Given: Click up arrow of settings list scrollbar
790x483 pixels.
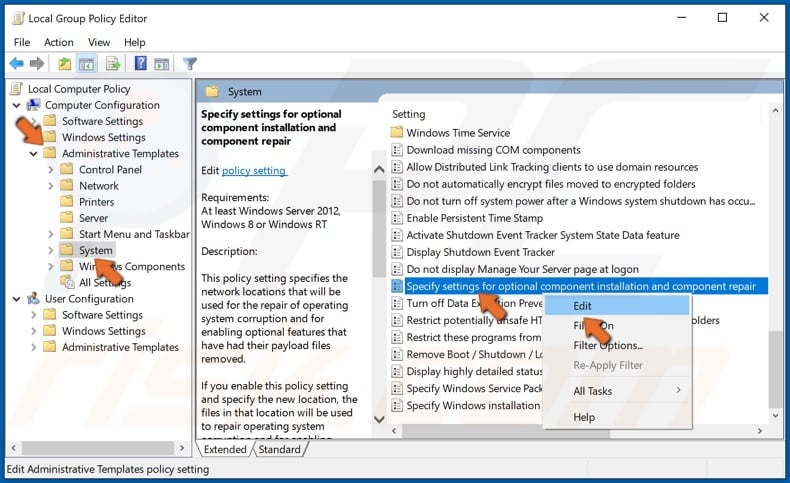Looking at the screenshot, I should pos(775,111).
